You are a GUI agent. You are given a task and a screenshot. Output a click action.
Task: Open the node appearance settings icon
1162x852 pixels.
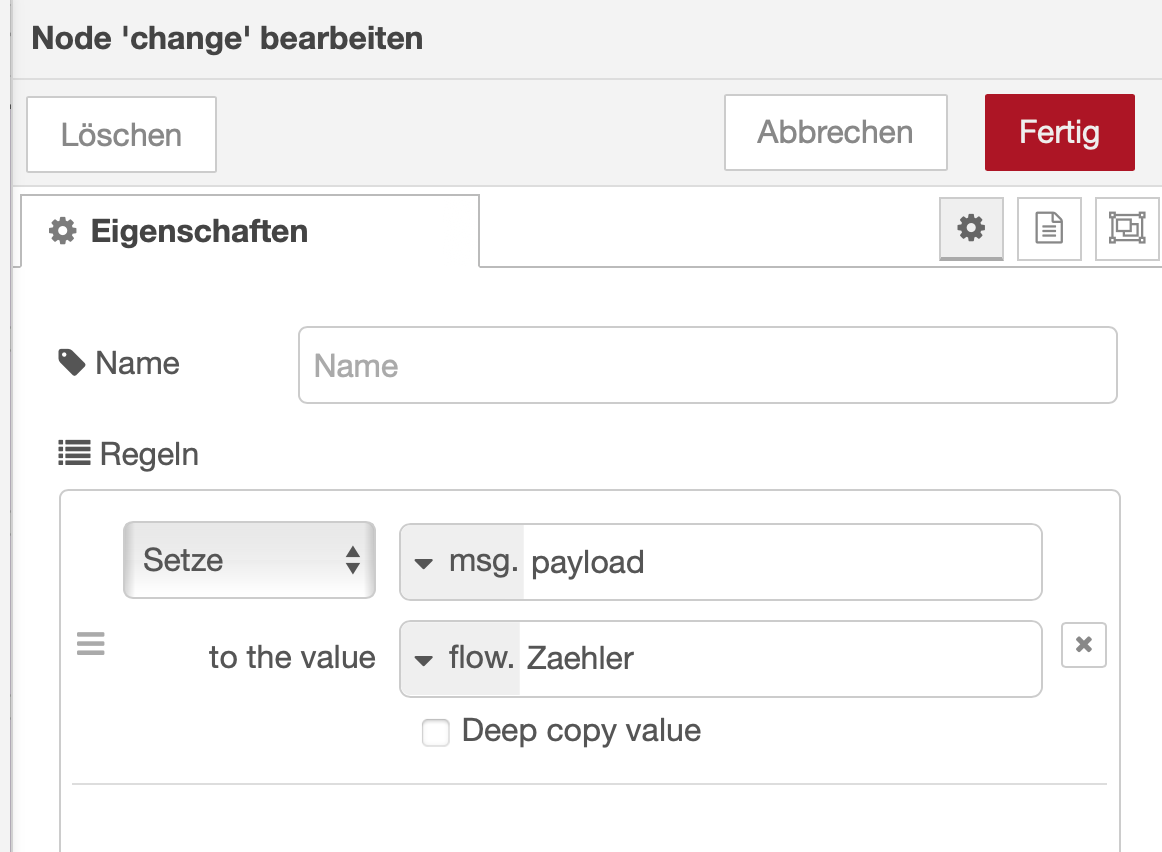click(x=1127, y=229)
